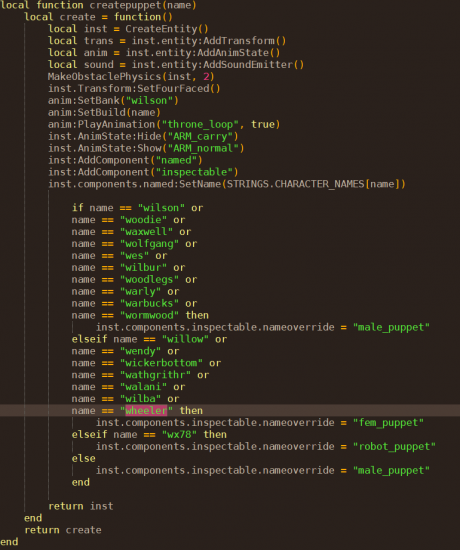Click the first "male_puppet" string after wormwood
The image size is (460, 550).
click(391, 327)
